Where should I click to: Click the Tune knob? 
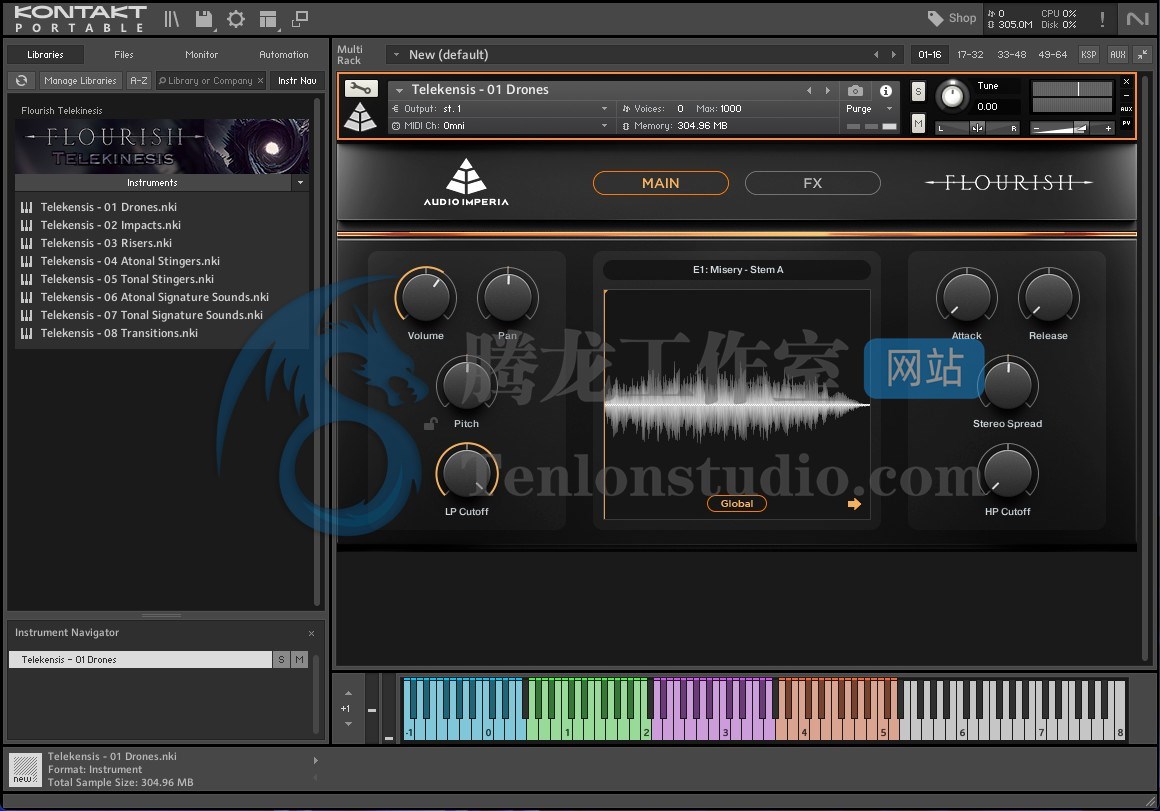(952, 96)
